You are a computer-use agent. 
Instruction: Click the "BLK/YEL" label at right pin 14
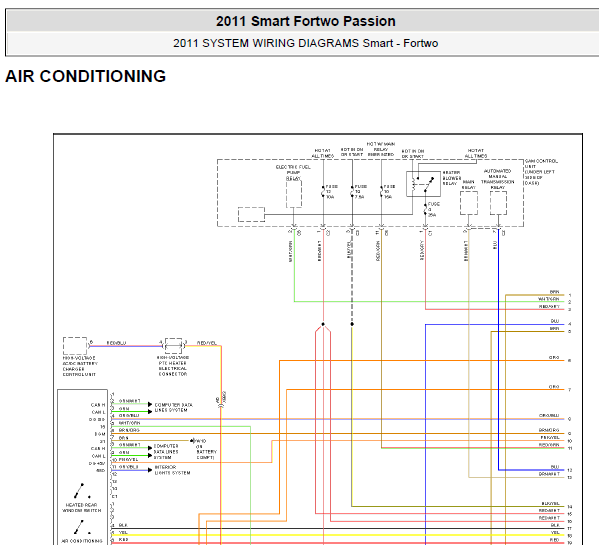pos(550,503)
